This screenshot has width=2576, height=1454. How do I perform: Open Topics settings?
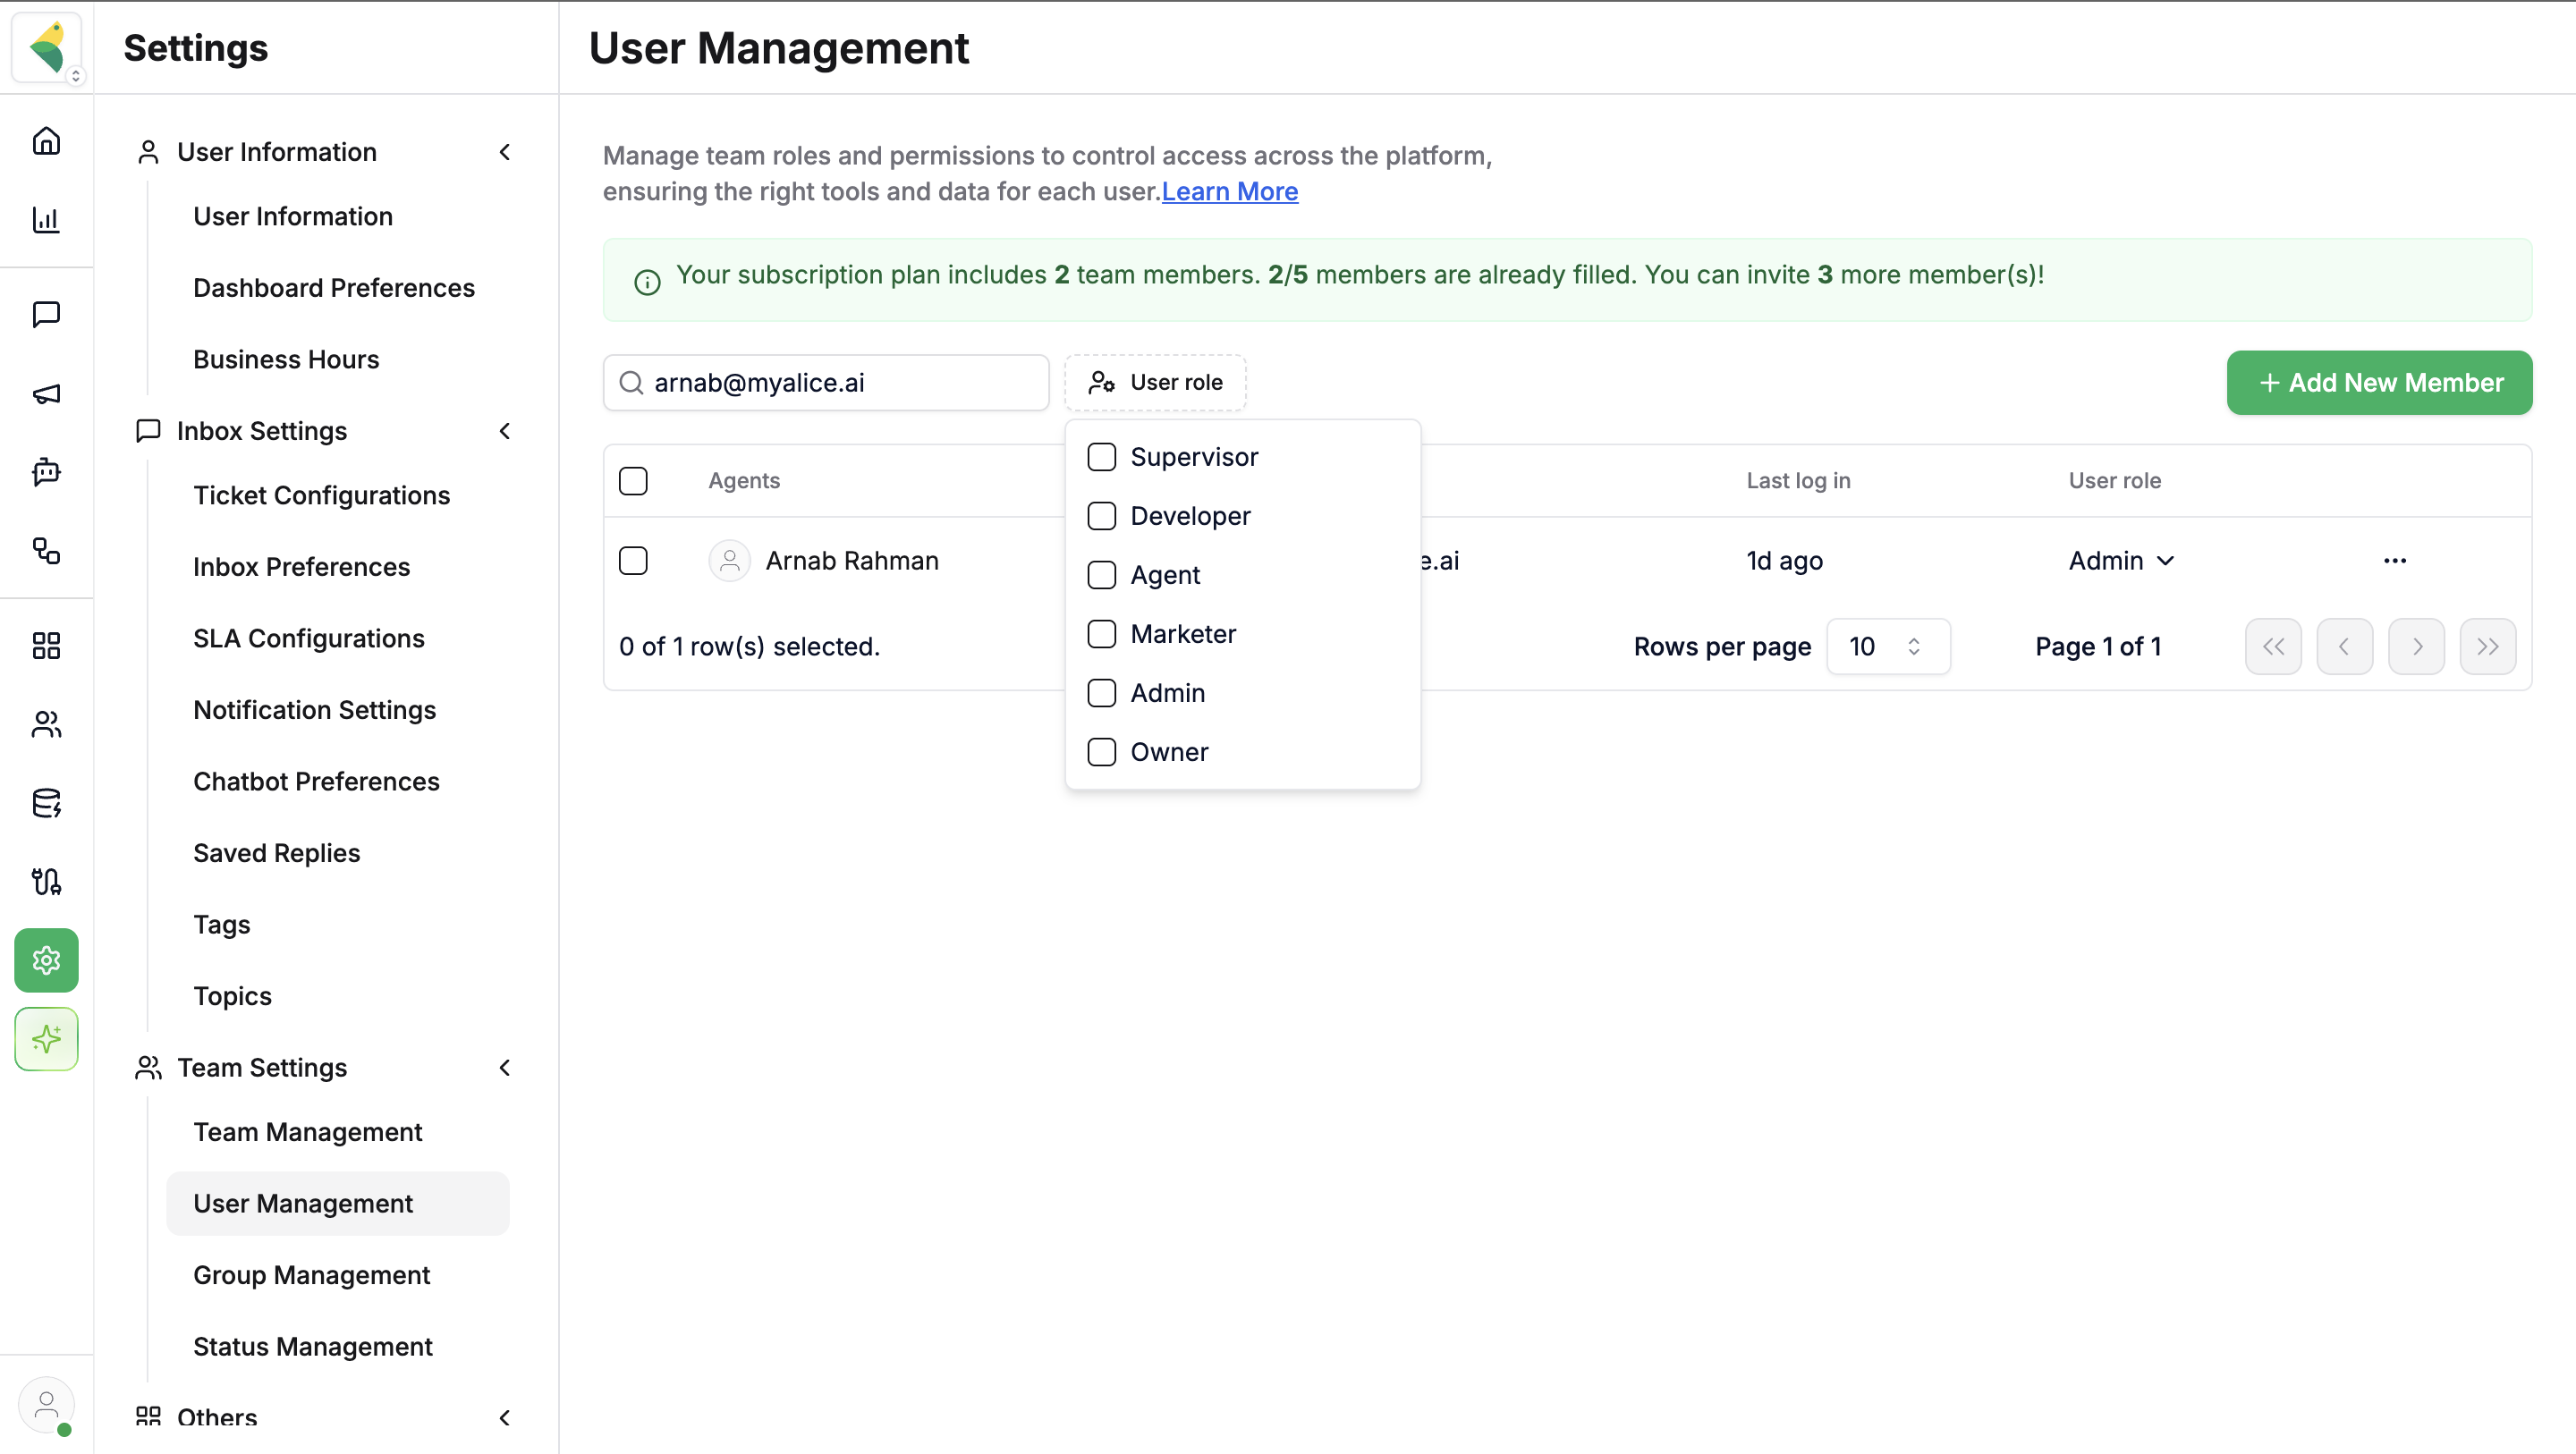click(232, 997)
